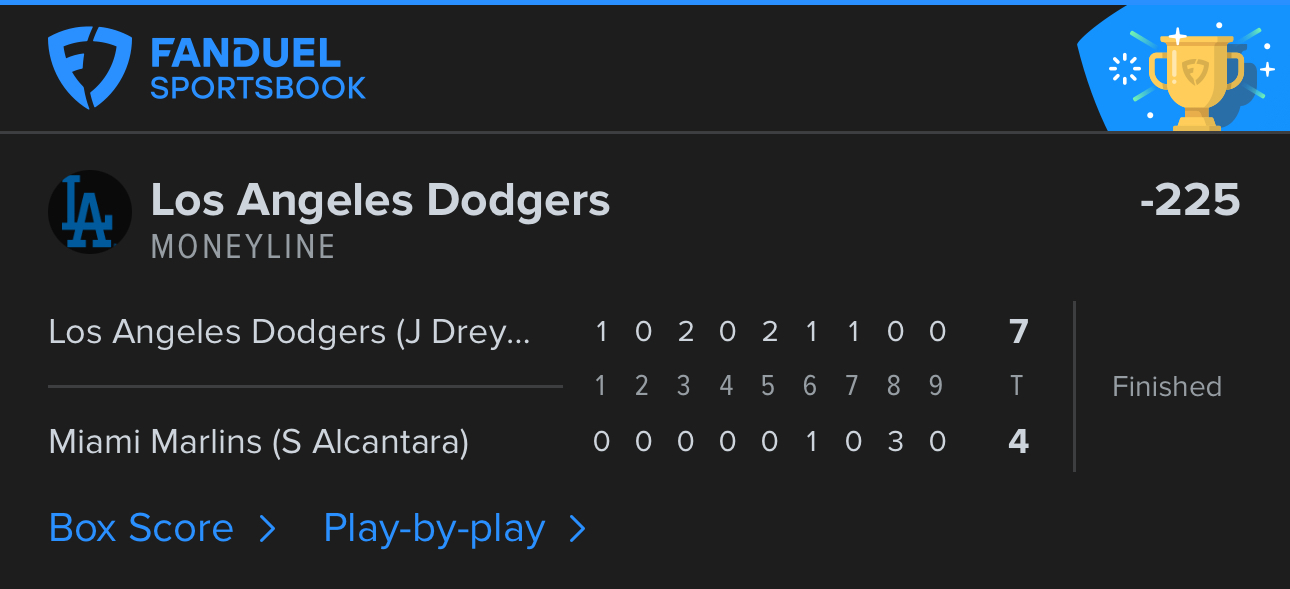The image size is (1290, 589).
Task: Click the Marlins 8th inning score 3
Action: coord(895,441)
